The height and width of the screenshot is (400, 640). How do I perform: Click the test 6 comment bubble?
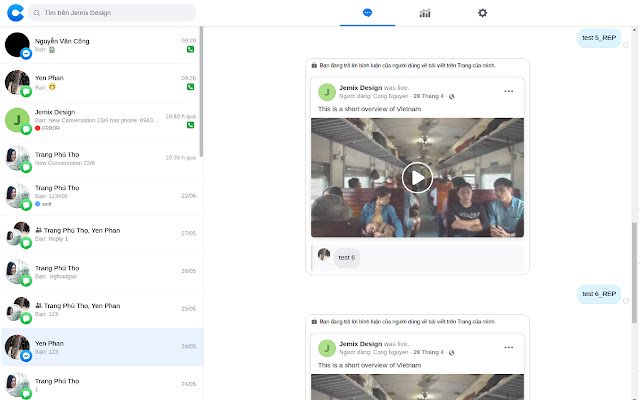pyautogui.click(x=347, y=258)
